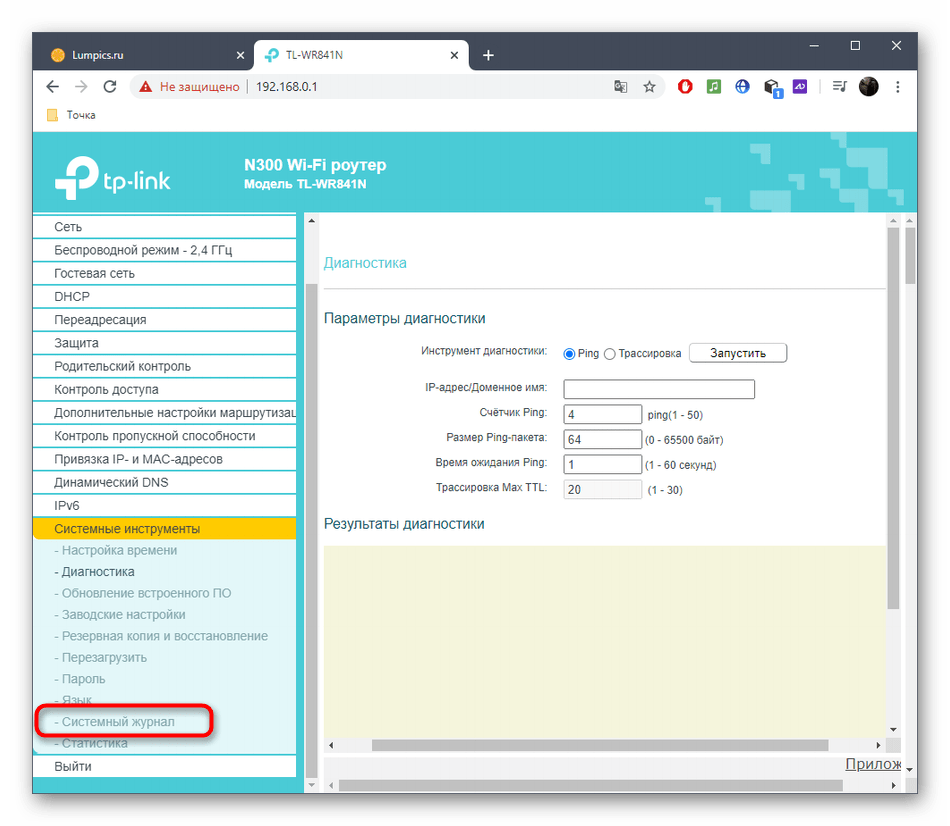Select Ping diagnostic tool radio
Screen dimensions: 950x826
(569, 354)
